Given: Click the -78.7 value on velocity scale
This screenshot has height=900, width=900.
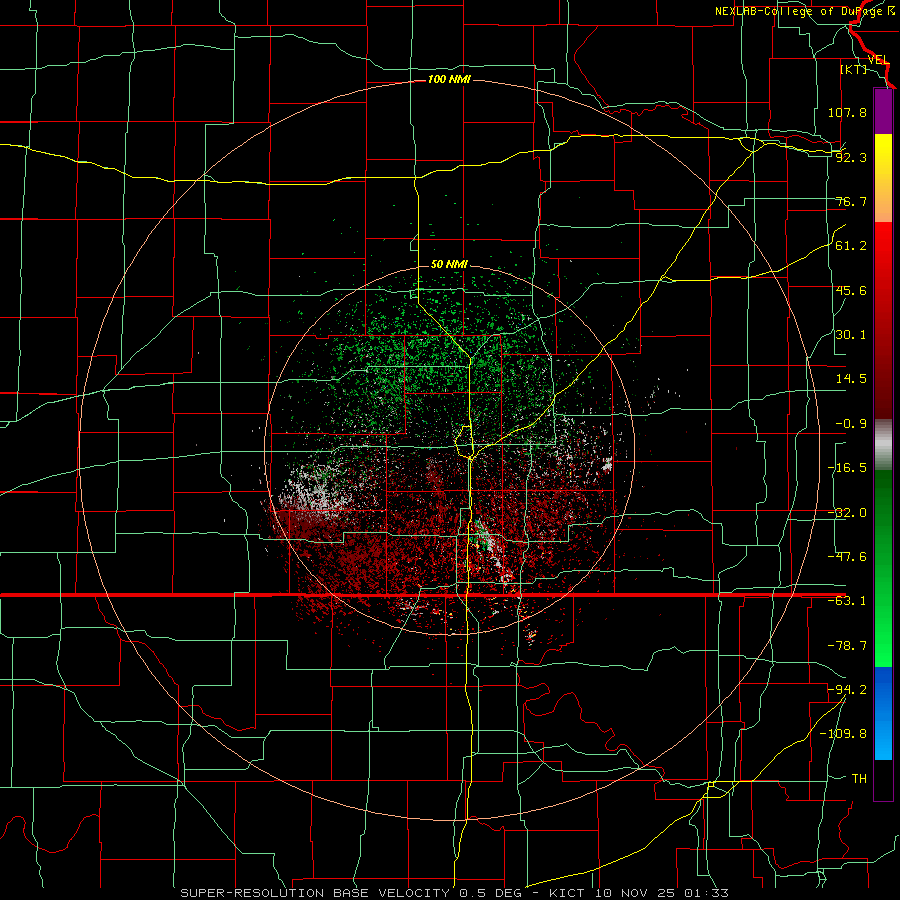Looking at the screenshot, I should 847,646.
